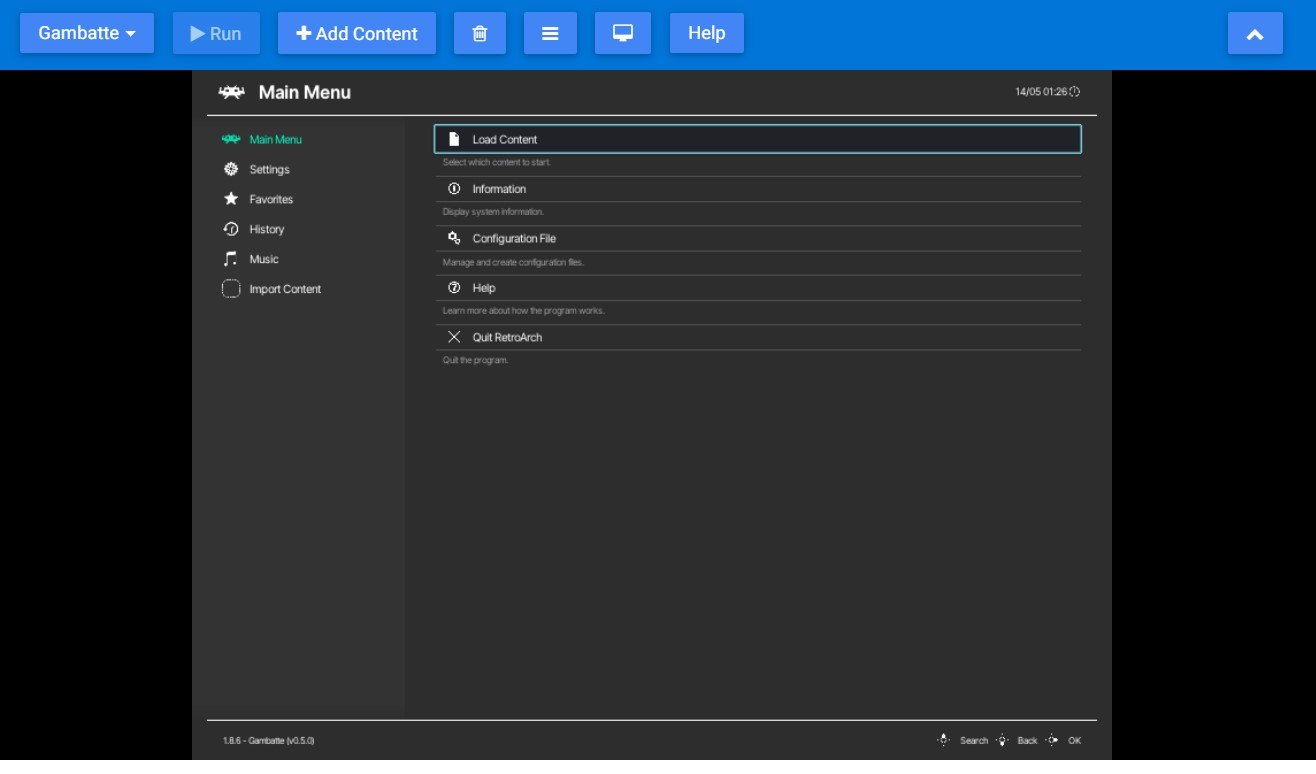The image size is (1316, 774).
Task: Click the trash can delete icon
Action: [480, 33]
